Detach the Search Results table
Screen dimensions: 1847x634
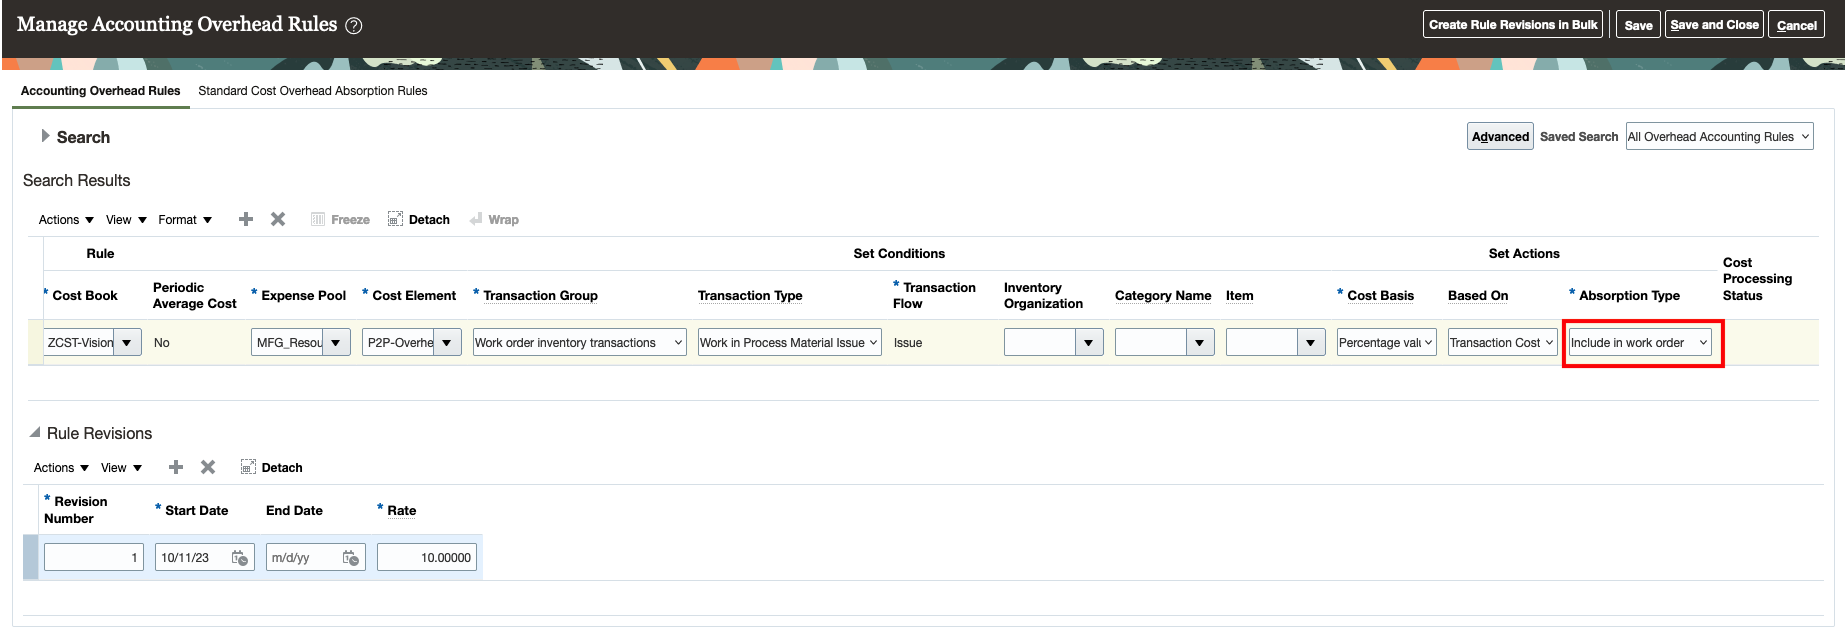point(419,219)
